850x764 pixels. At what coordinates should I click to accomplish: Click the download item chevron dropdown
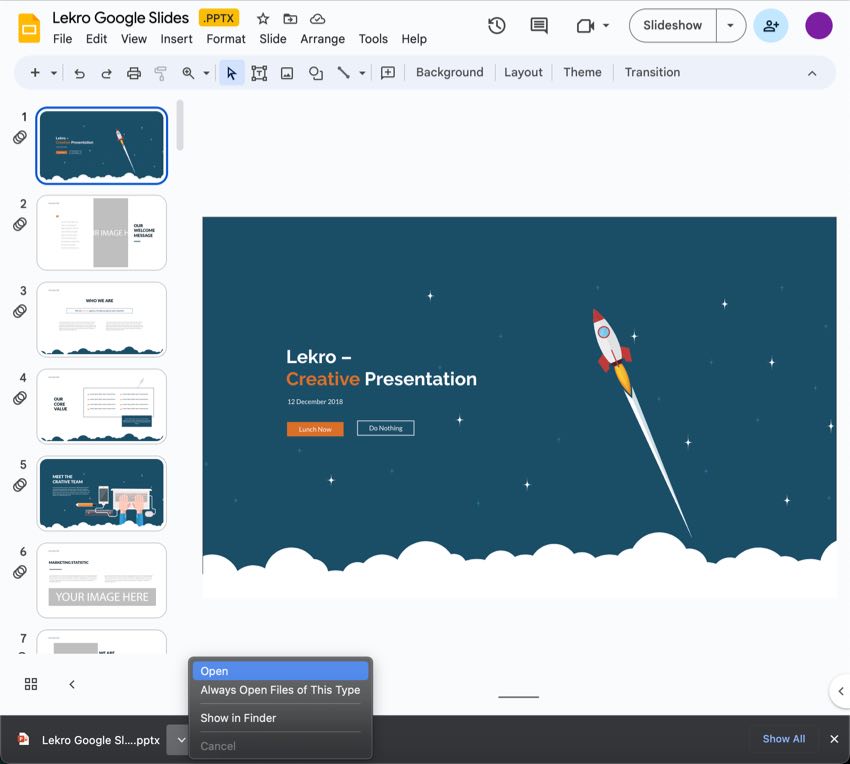pyautogui.click(x=181, y=740)
